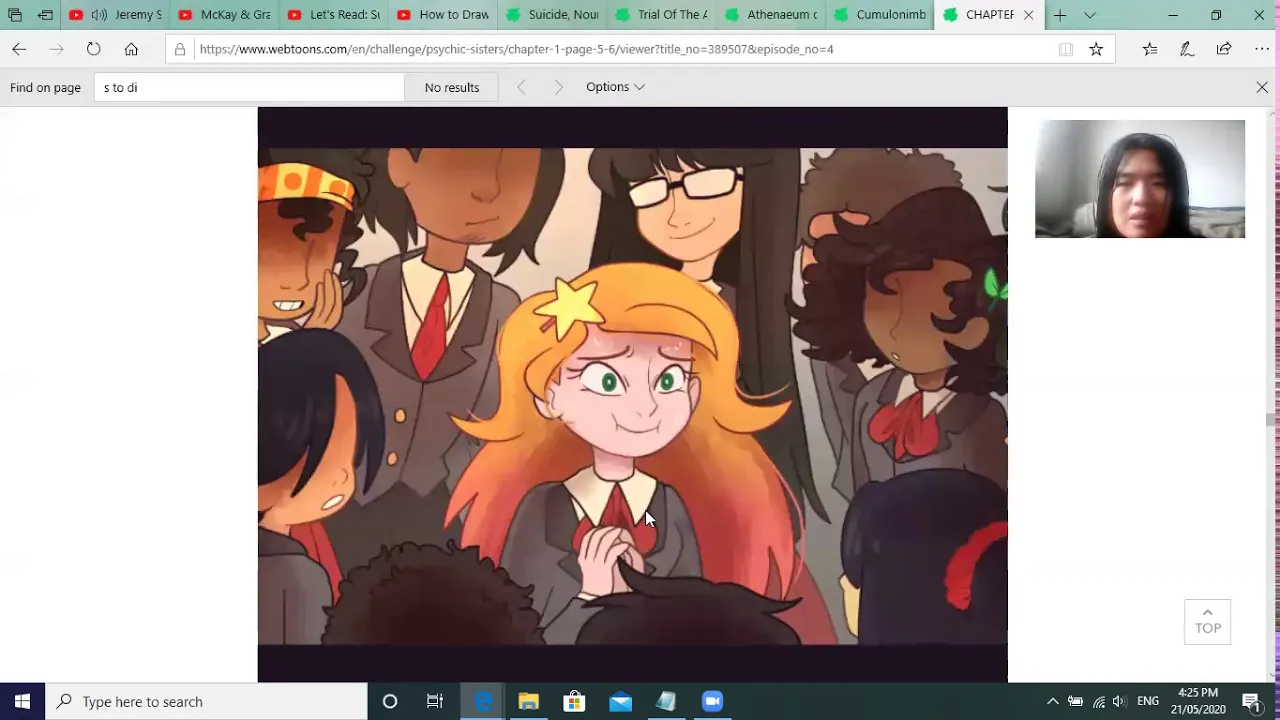Switch to the Athenaeum tab
1280x720 pixels.
coord(769,15)
